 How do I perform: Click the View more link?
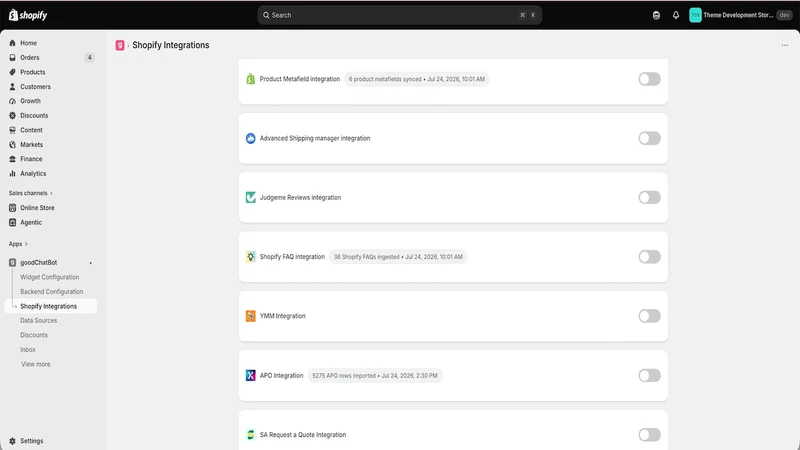point(36,364)
